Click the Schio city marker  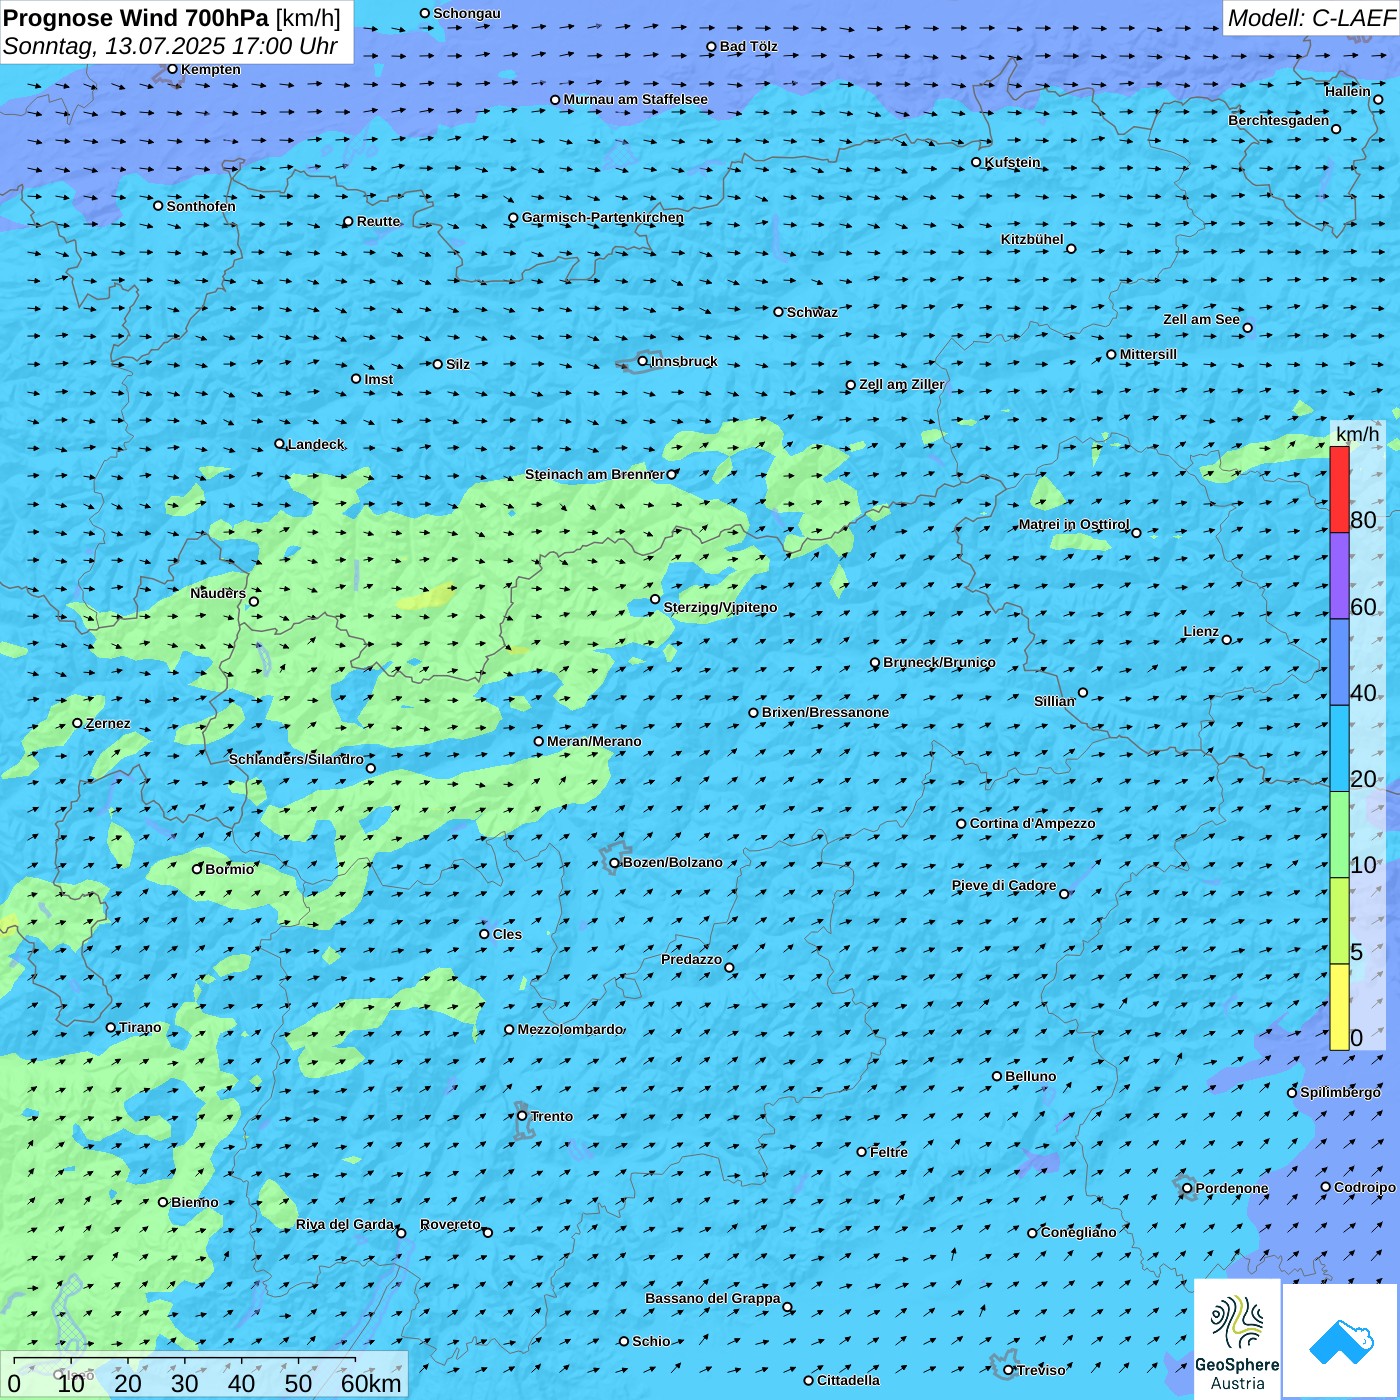[624, 1341]
